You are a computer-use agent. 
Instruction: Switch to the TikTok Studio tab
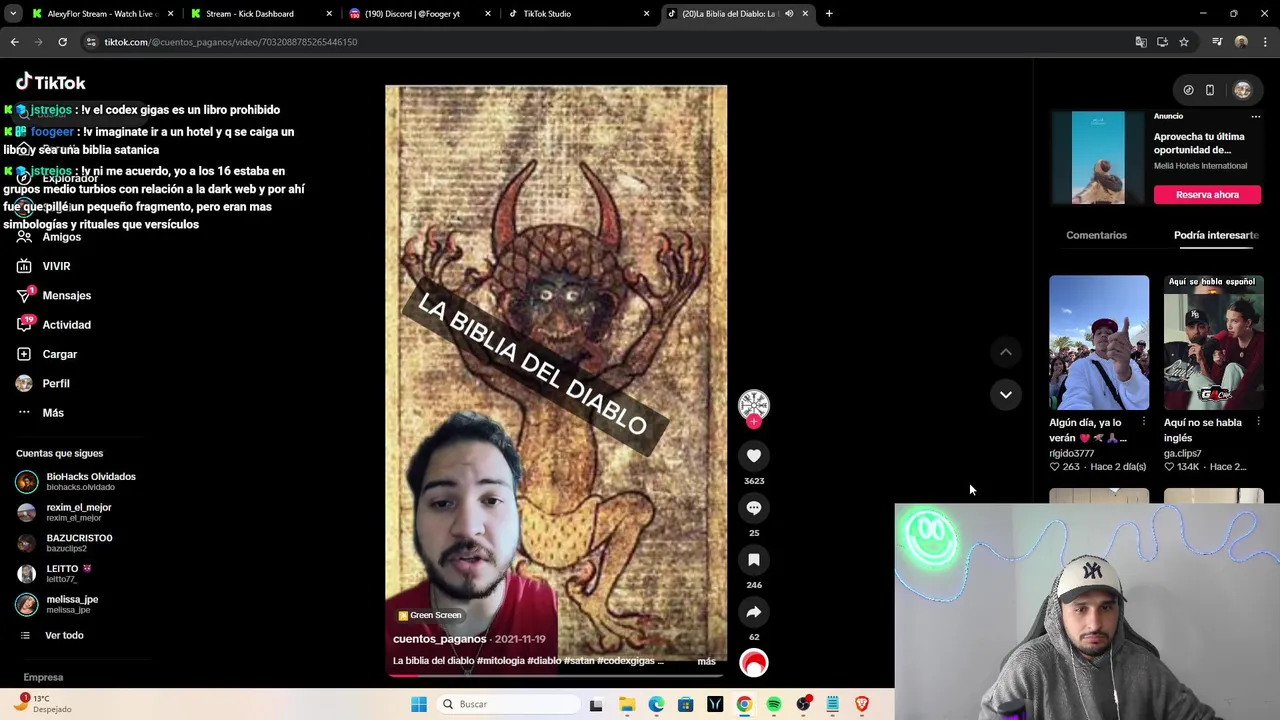point(576,14)
